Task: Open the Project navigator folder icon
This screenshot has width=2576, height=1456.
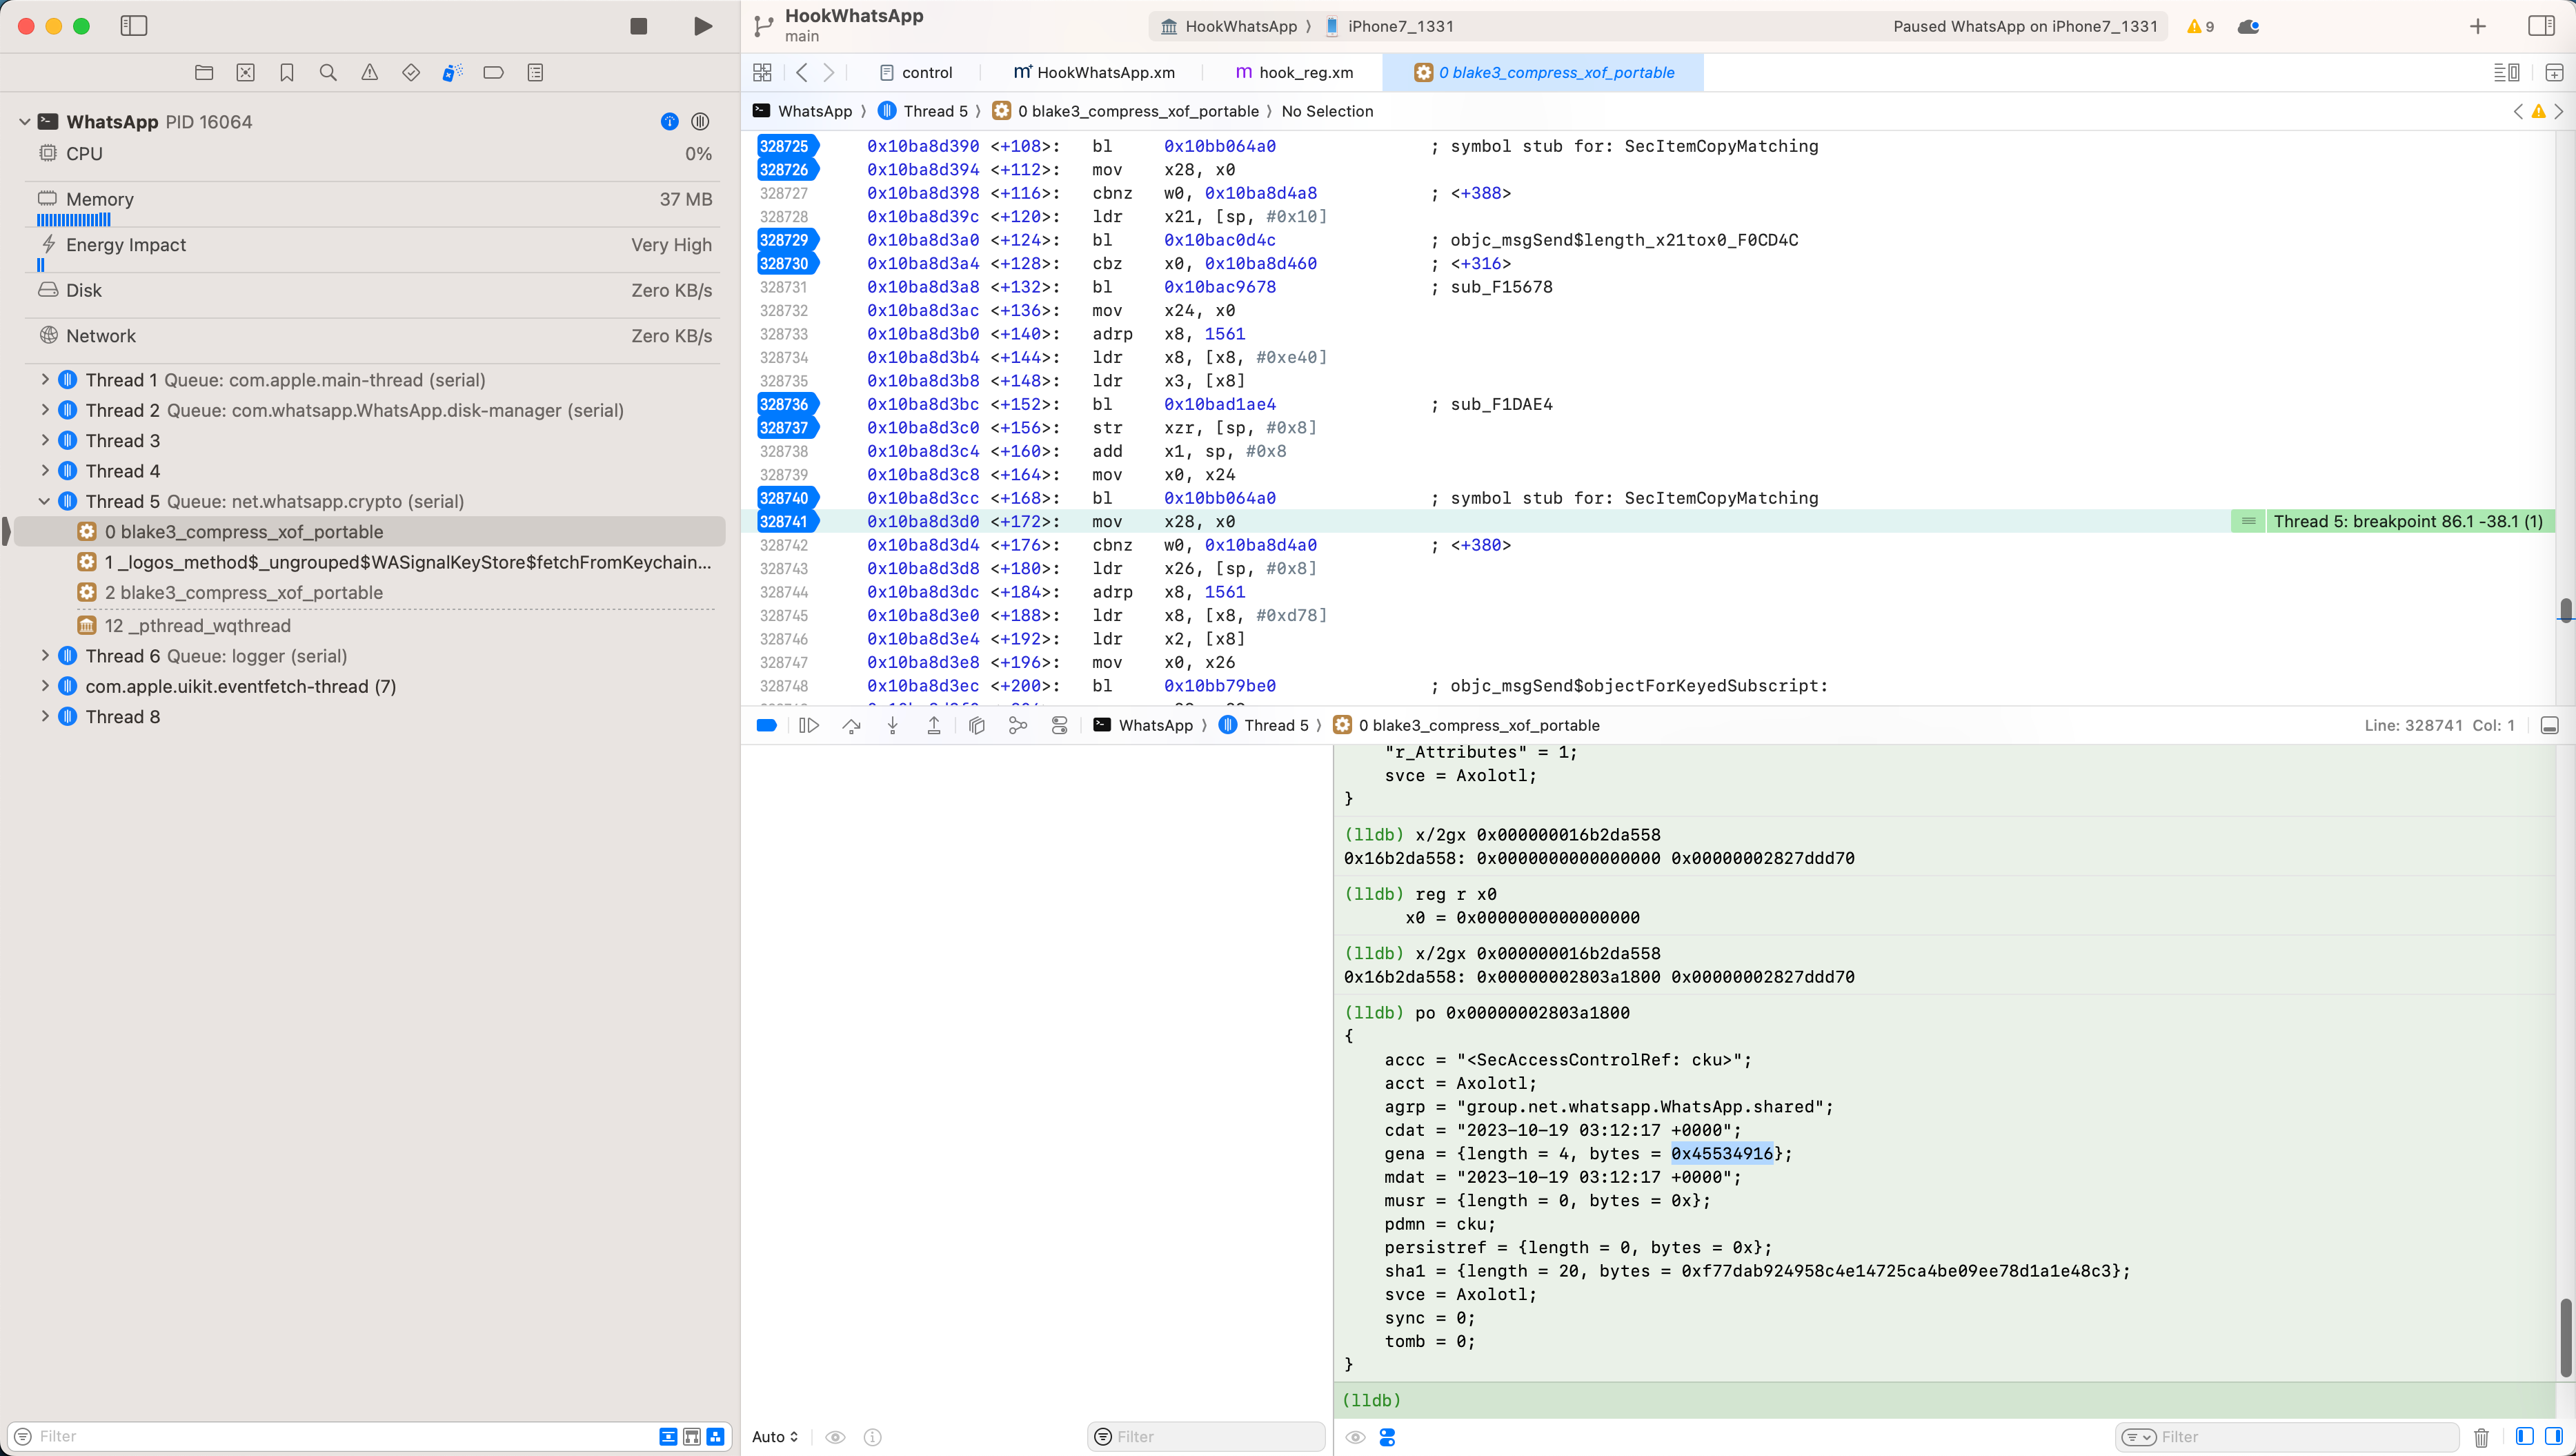Action: (204, 72)
